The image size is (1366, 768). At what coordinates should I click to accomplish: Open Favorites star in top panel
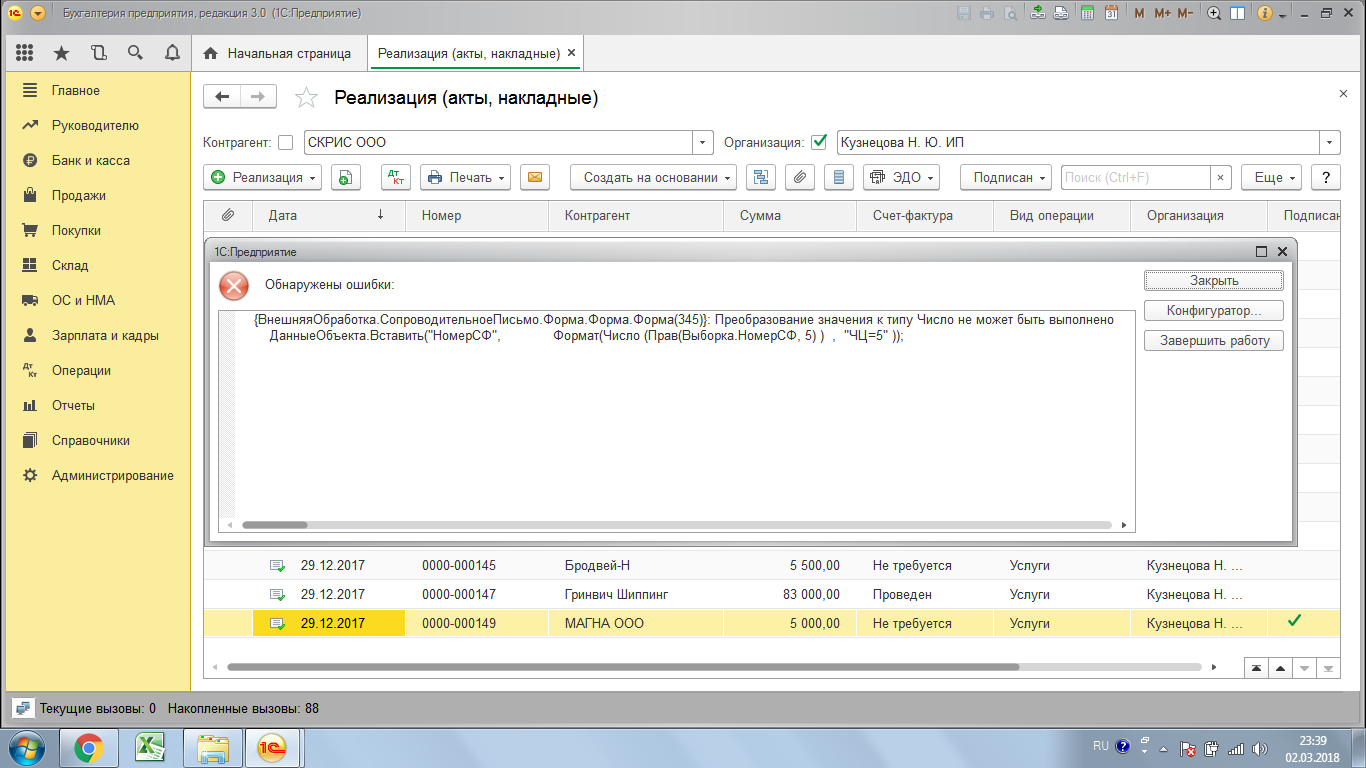pos(61,53)
